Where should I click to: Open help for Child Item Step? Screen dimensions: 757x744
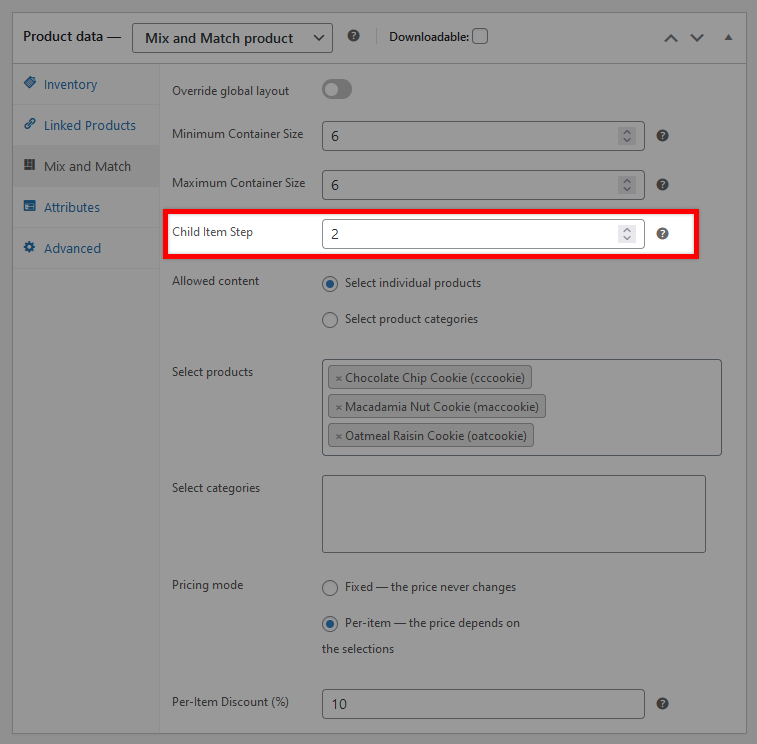point(662,234)
